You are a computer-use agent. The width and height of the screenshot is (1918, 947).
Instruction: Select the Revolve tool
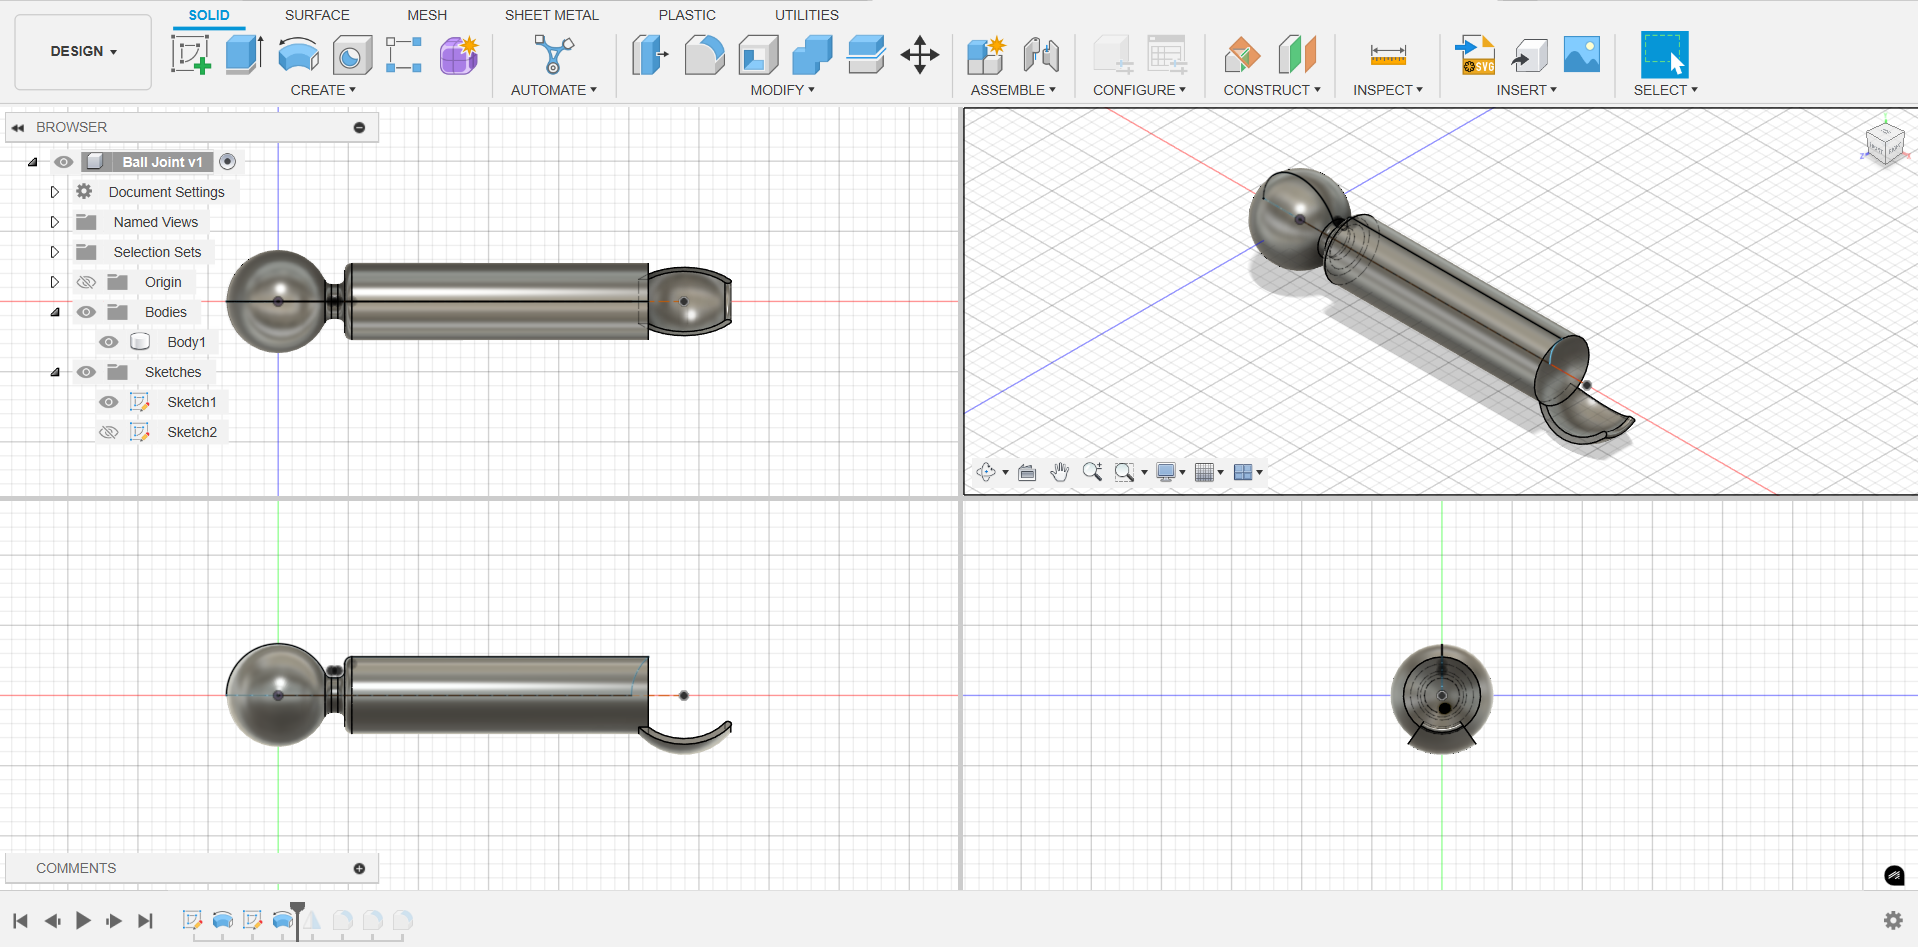click(298, 54)
